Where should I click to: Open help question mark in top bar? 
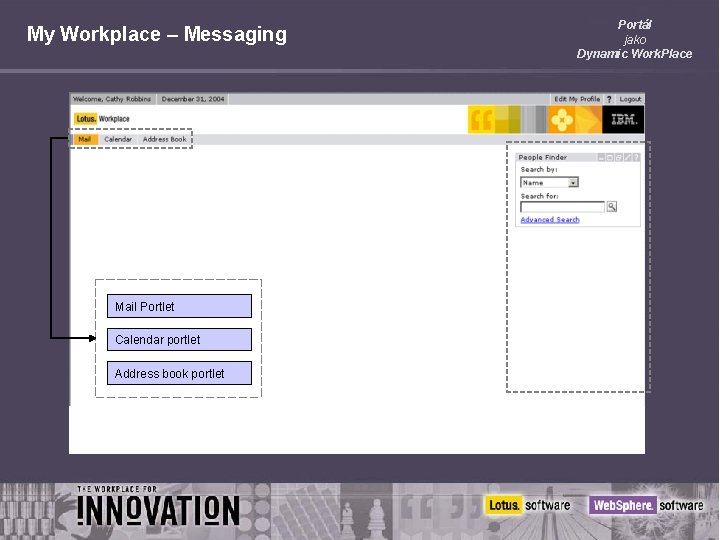point(609,99)
